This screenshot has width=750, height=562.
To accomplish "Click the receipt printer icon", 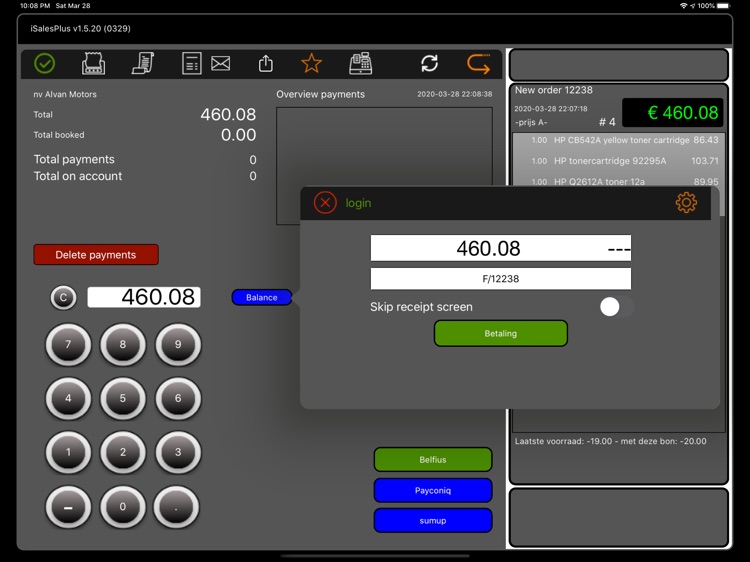I will pyautogui.click(x=93, y=64).
